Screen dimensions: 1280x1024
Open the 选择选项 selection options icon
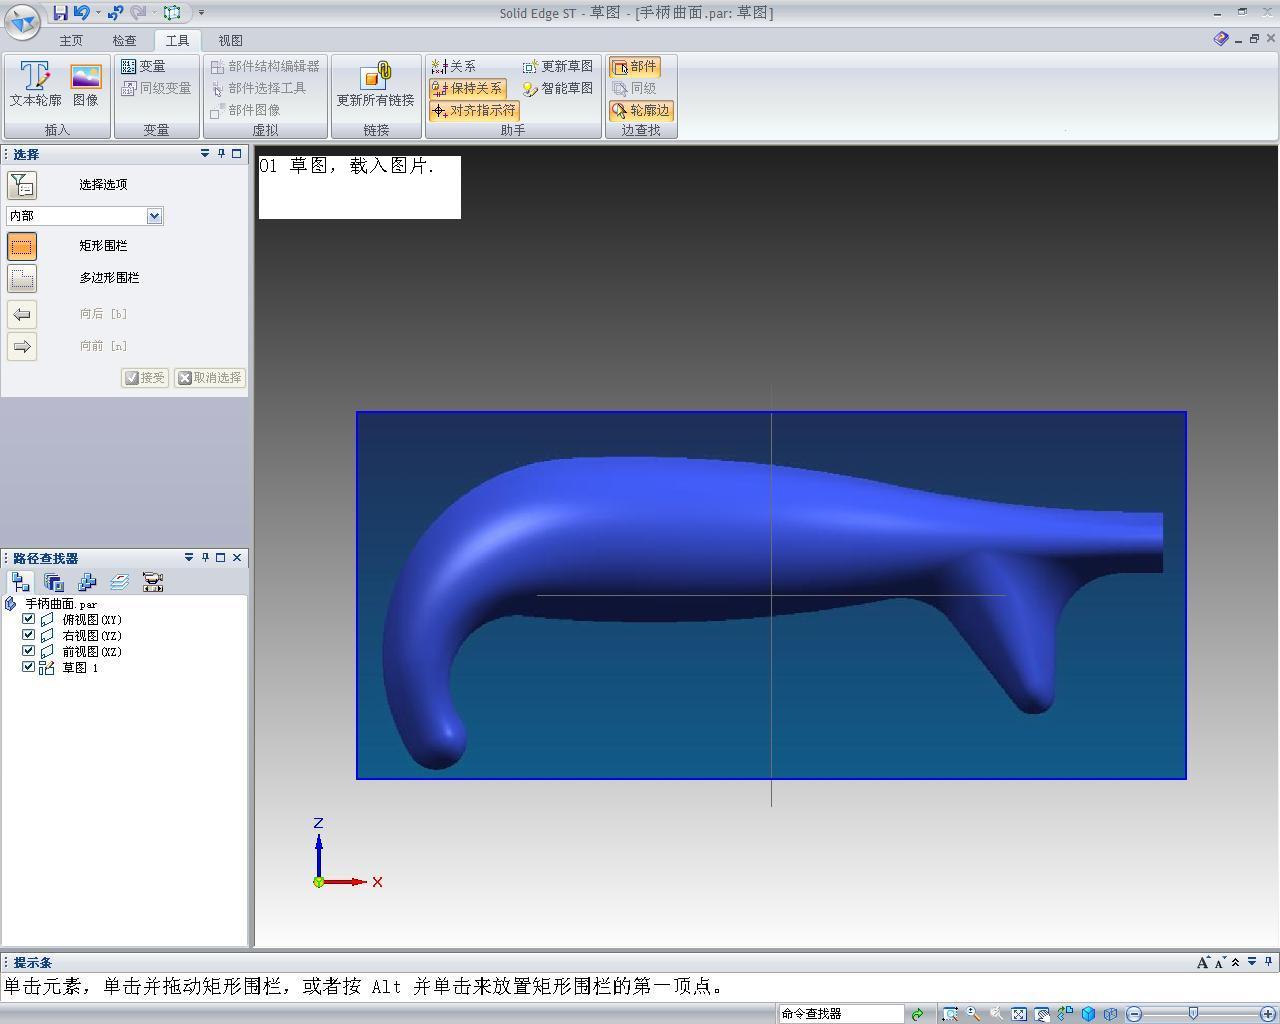click(22, 185)
